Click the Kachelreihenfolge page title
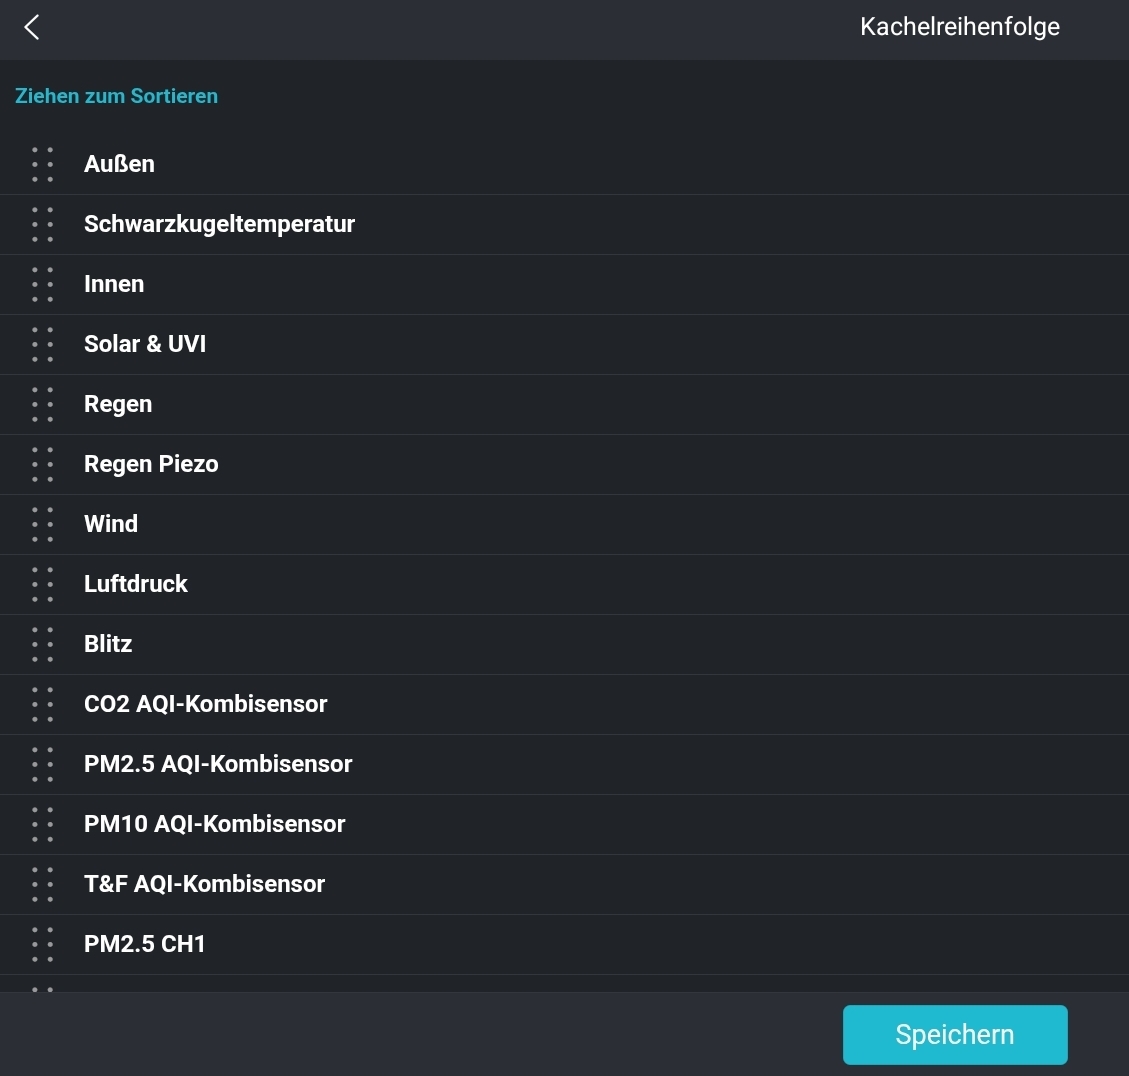The width and height of the screenshot is (1129, 1076). (959, 27)
